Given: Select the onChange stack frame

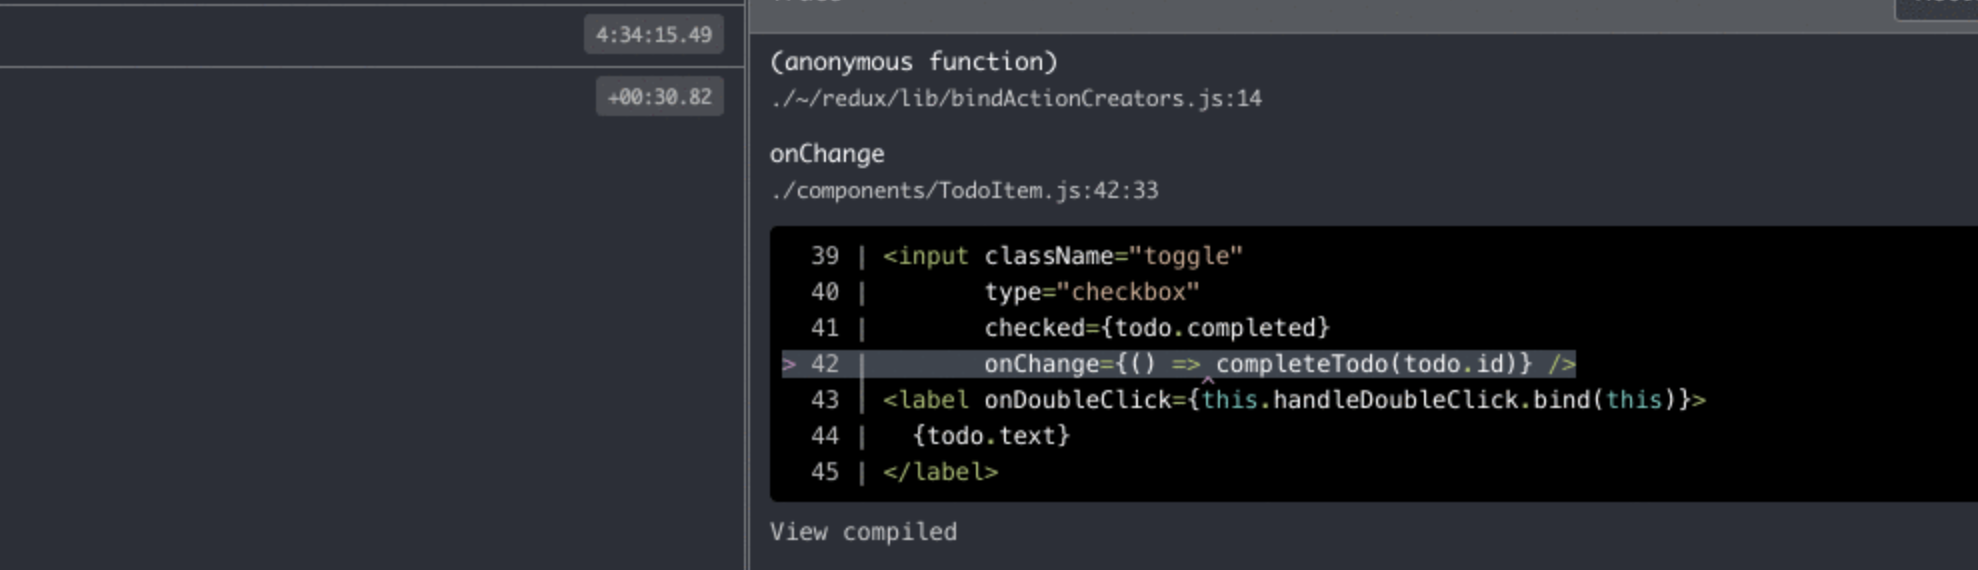Looking at the screenshot, I should (x=827, y=154).
